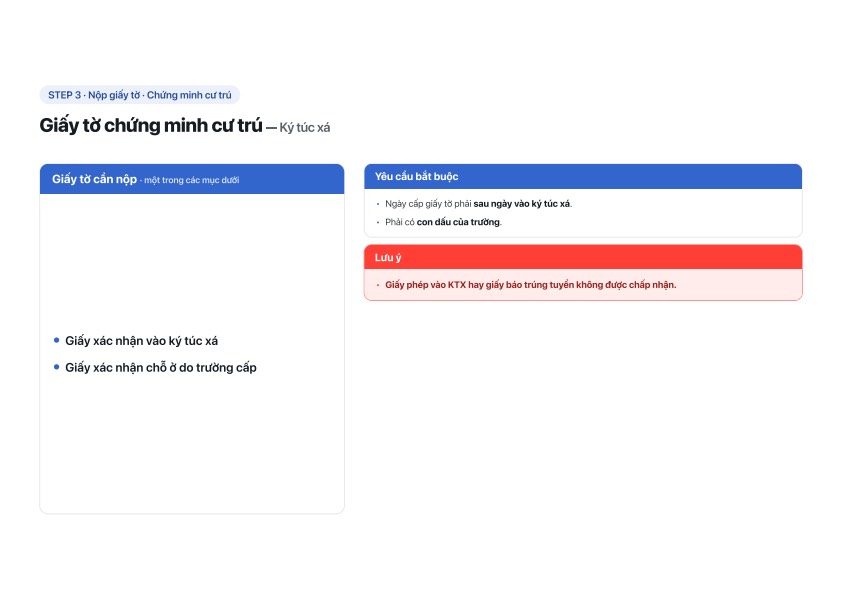Click the "Giấy tờ cần nộp" card header
842x595 pixels.
click(192, 179)
